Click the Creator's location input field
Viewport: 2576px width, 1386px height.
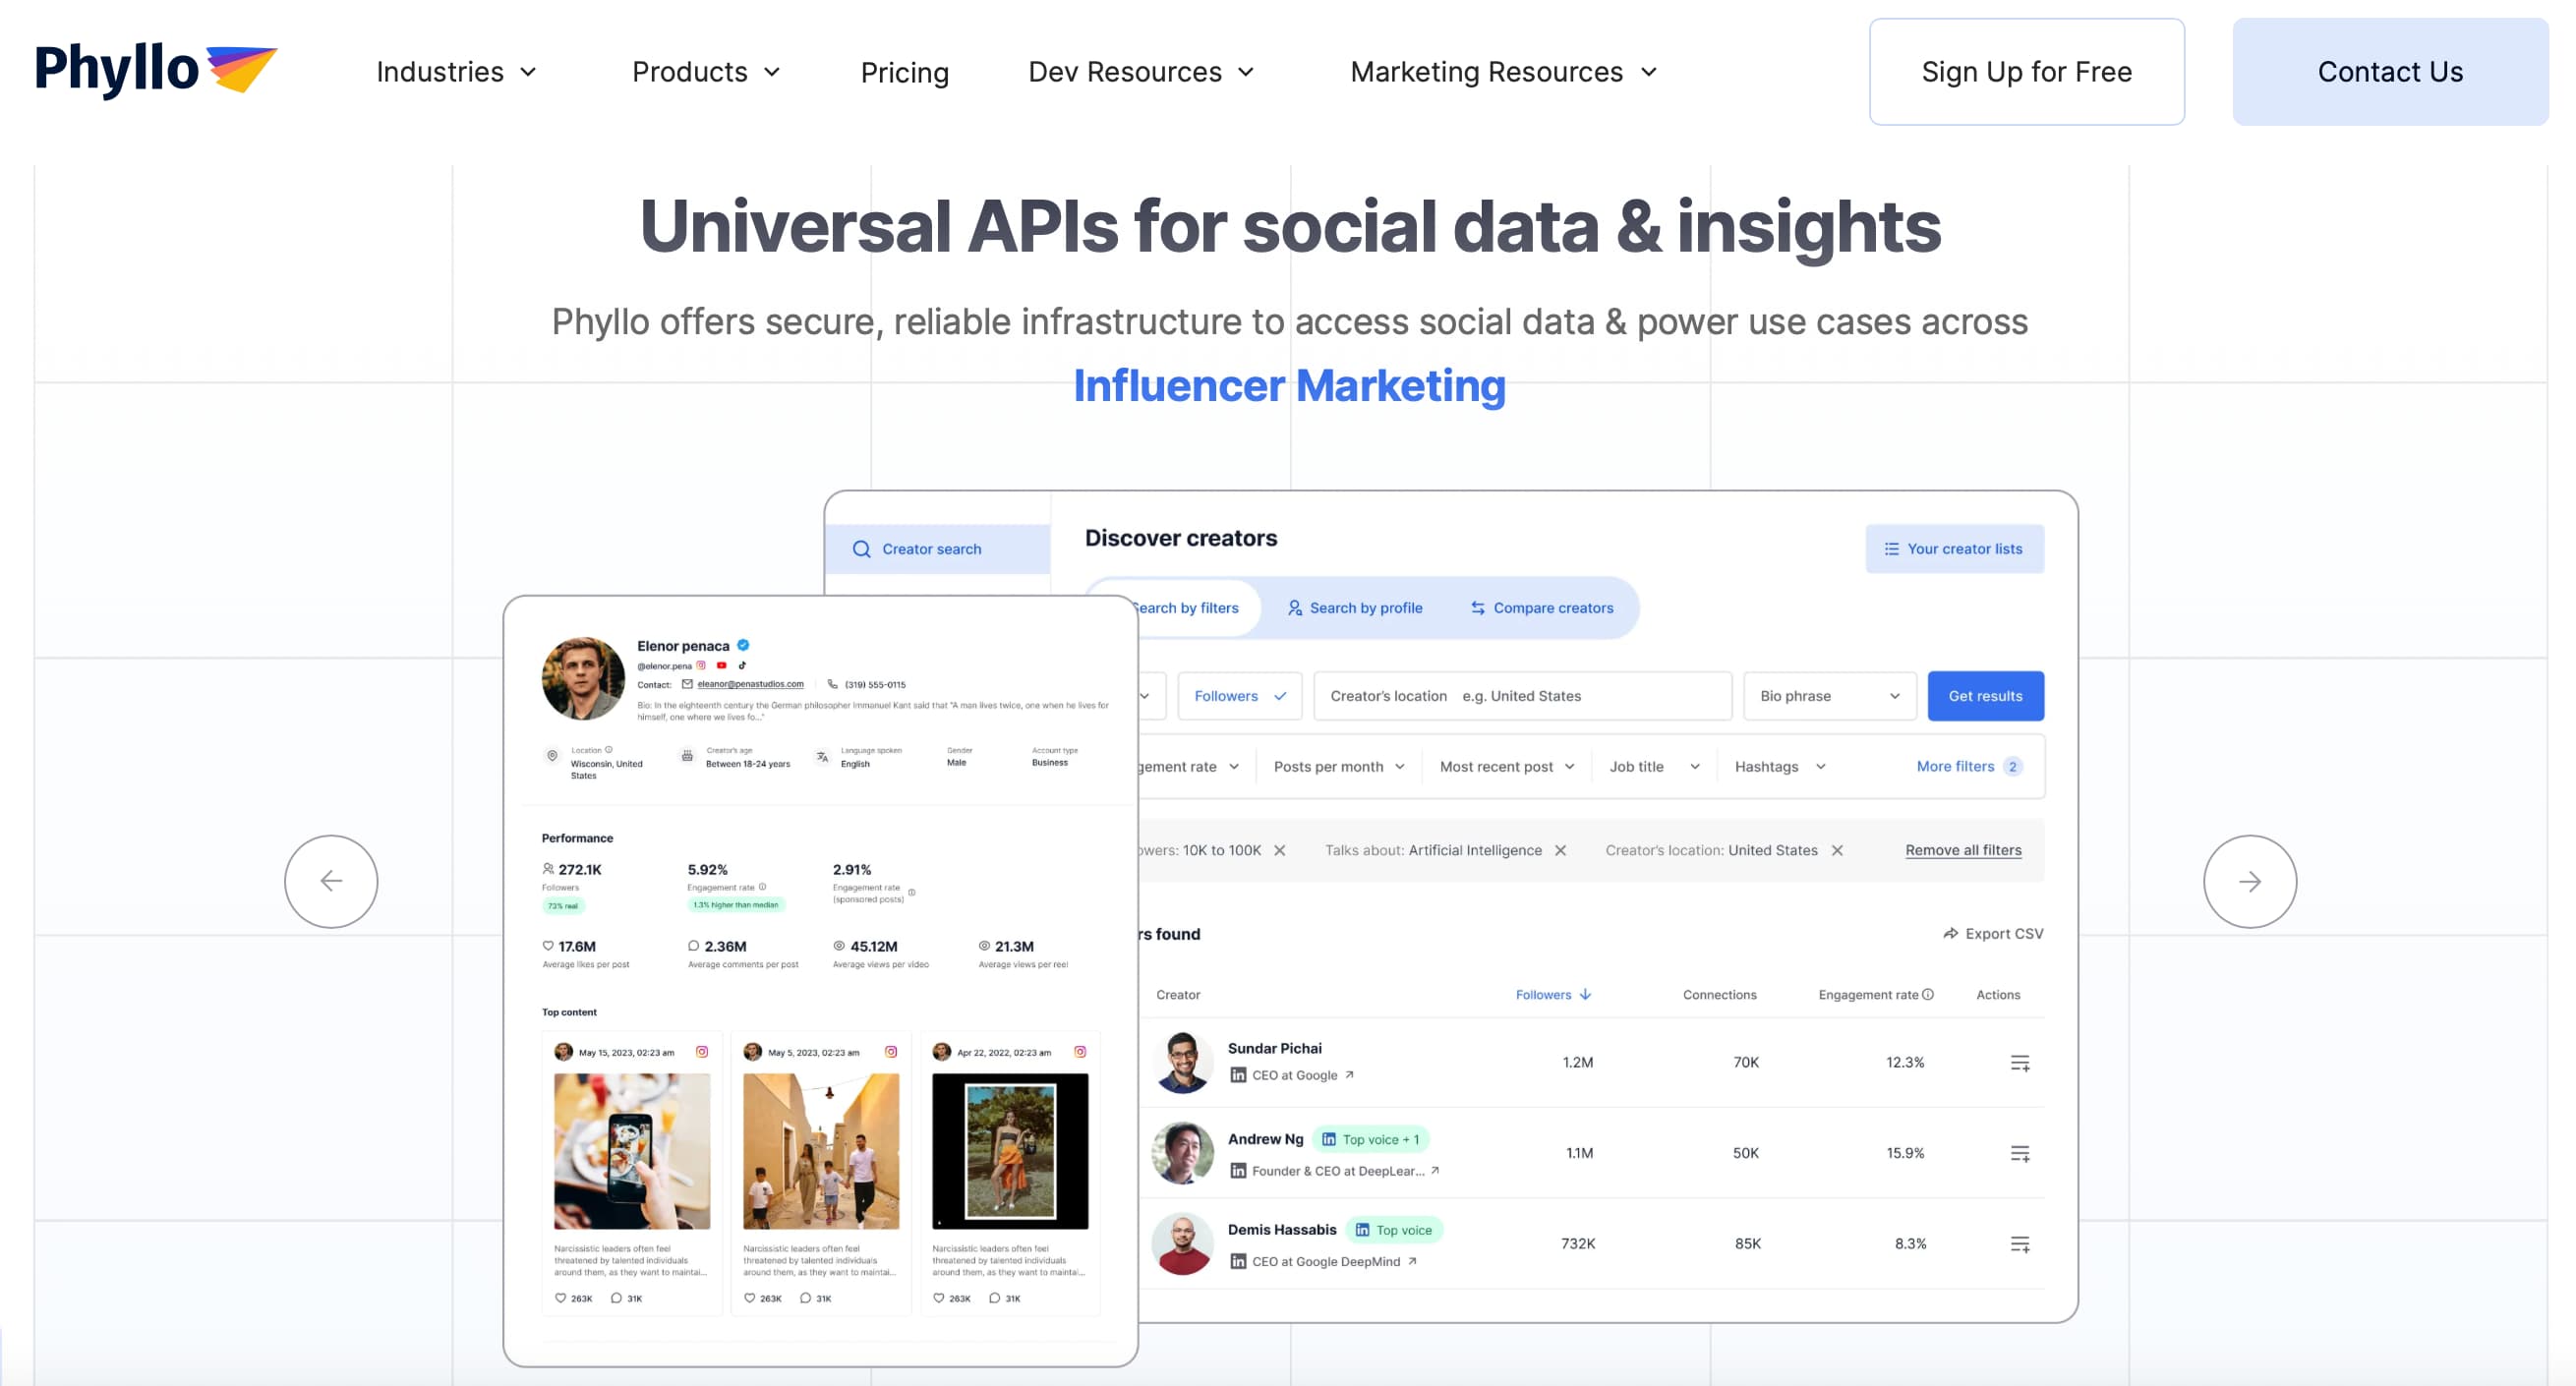click(x=1522, y=696)
